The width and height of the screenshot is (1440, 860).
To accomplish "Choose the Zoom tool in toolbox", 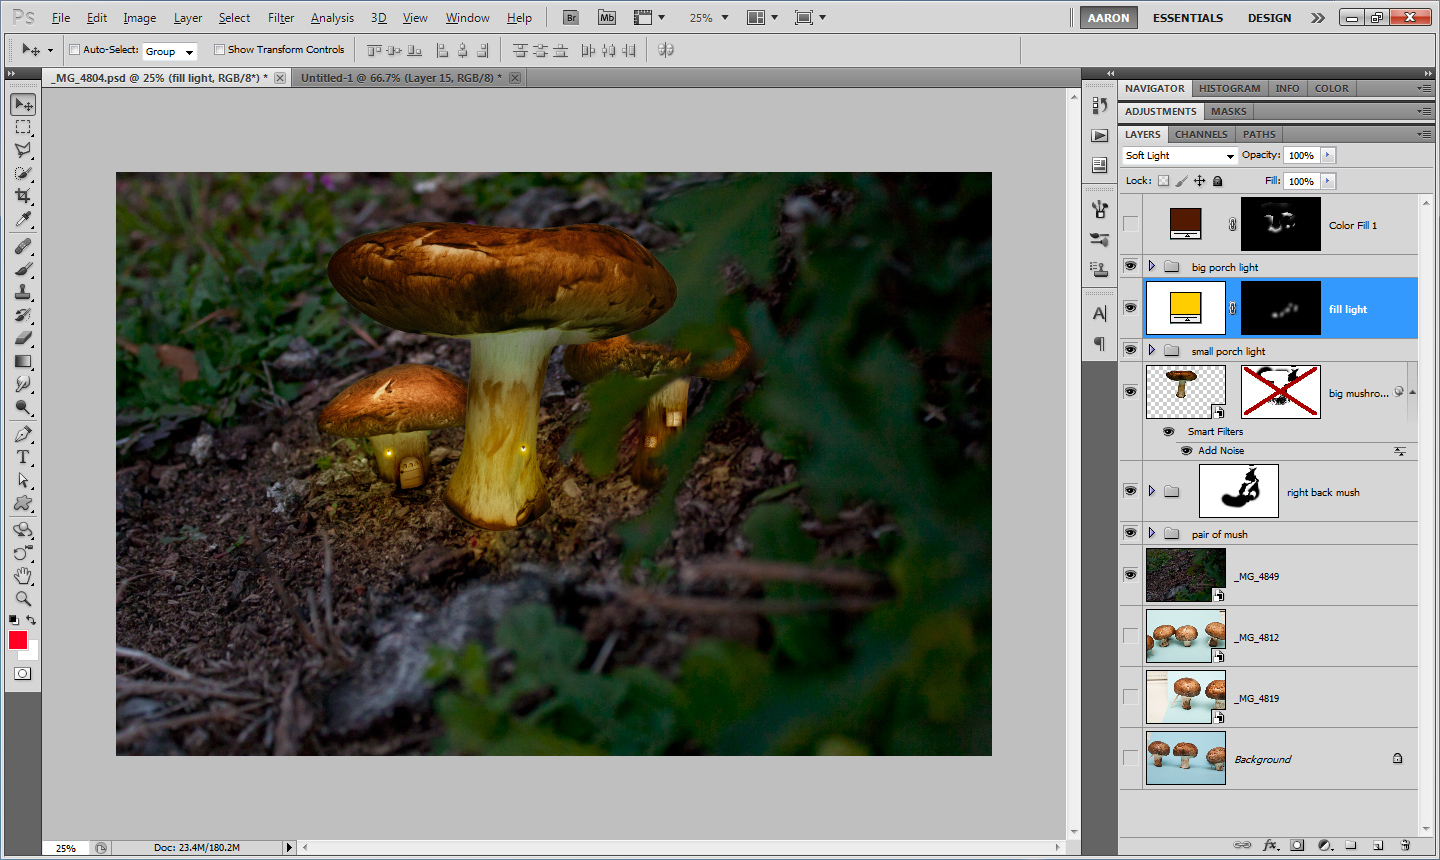I will click(23, 599).
